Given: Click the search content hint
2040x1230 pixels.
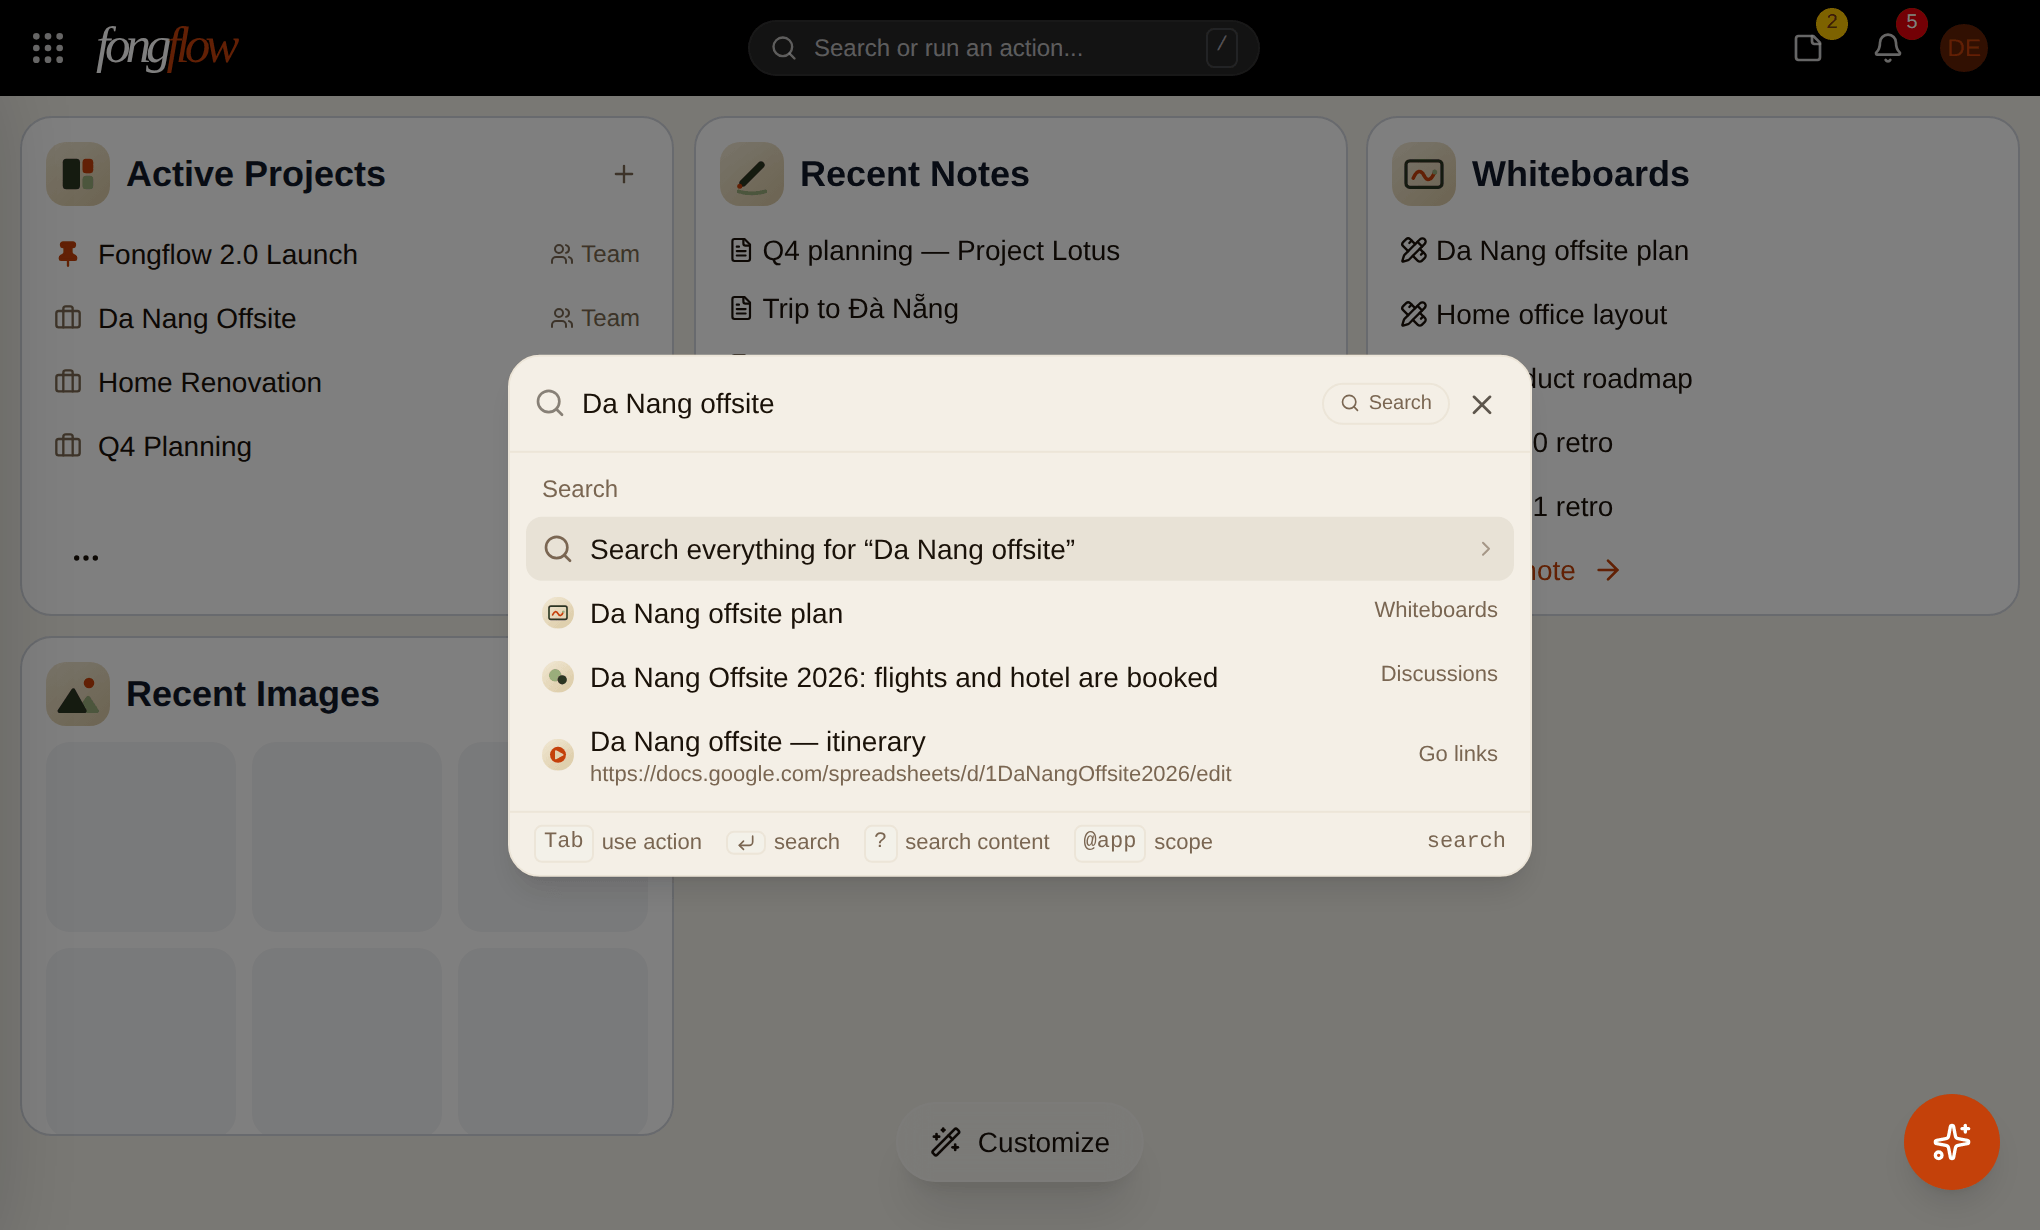Looking at the screenshot, I should click(957, 841).
